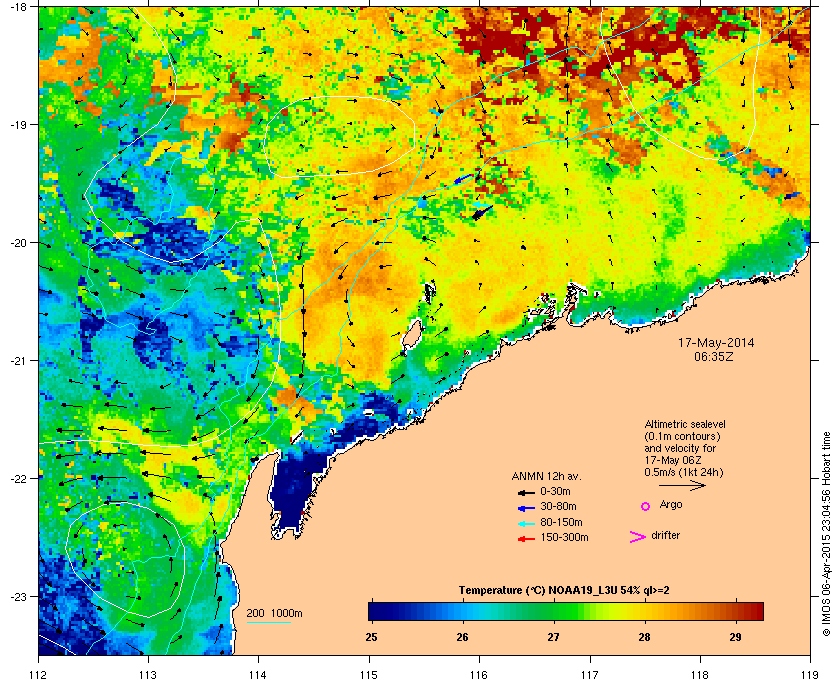
Task: Click the '200 1000m' isobath label
Action: coord(274,613)
